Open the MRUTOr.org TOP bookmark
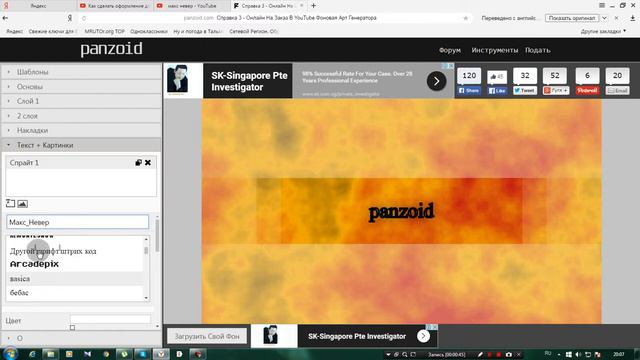Viewport: 640px width, 360px height. point(104,31)
